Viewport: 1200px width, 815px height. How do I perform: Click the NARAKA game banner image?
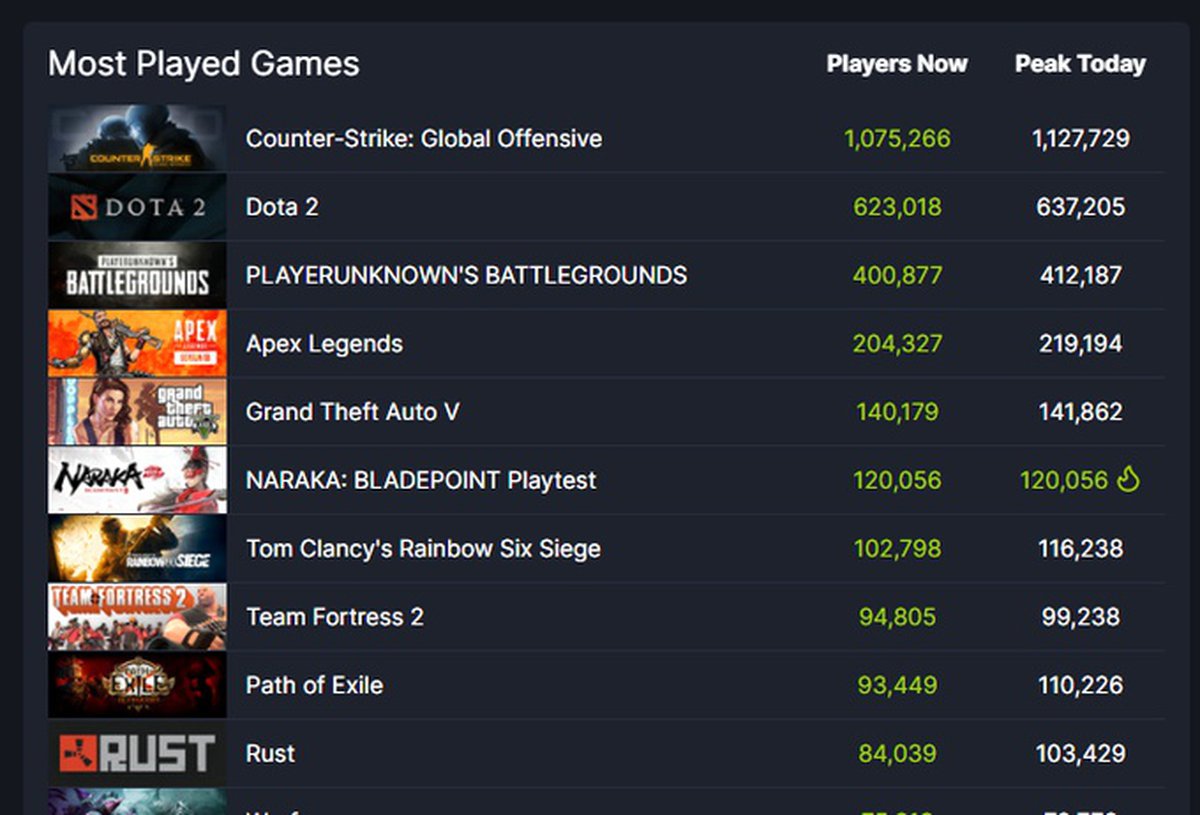point(137,480)
